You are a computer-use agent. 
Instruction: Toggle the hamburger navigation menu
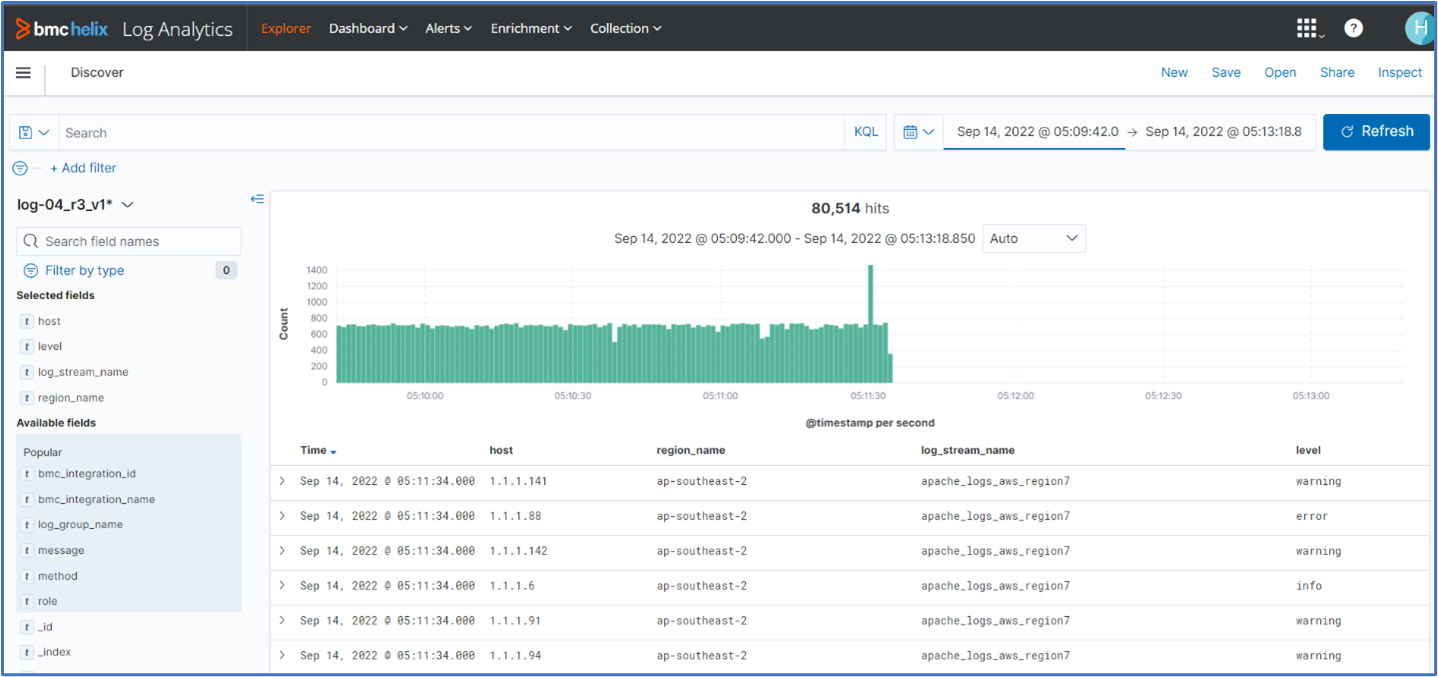(23, 72)
